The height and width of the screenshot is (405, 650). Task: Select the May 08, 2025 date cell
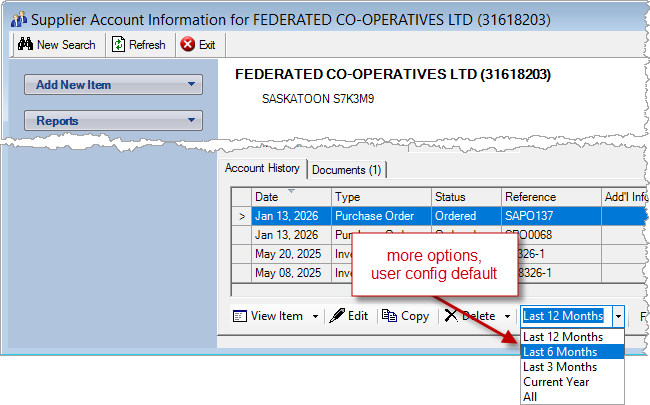pos(291,273)
